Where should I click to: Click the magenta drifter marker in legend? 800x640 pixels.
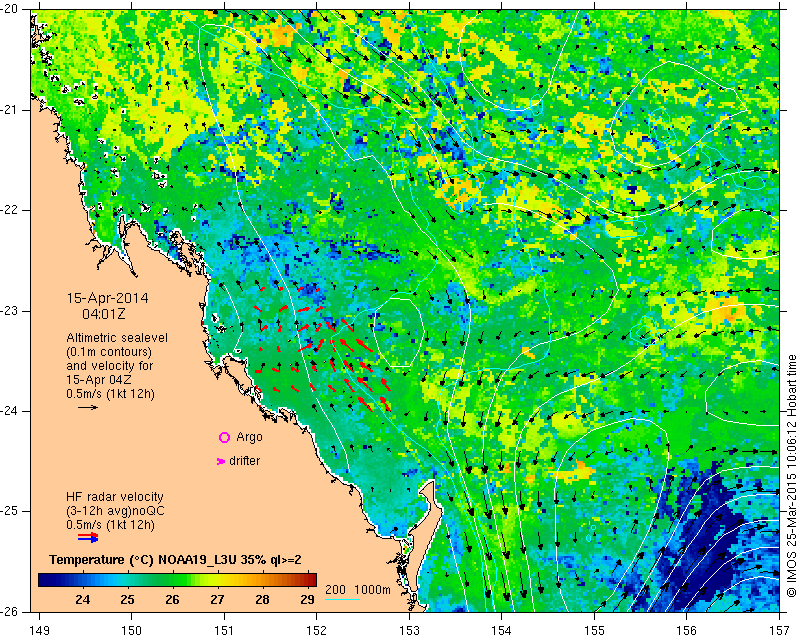pyautogui.click(x=221, y=461)
